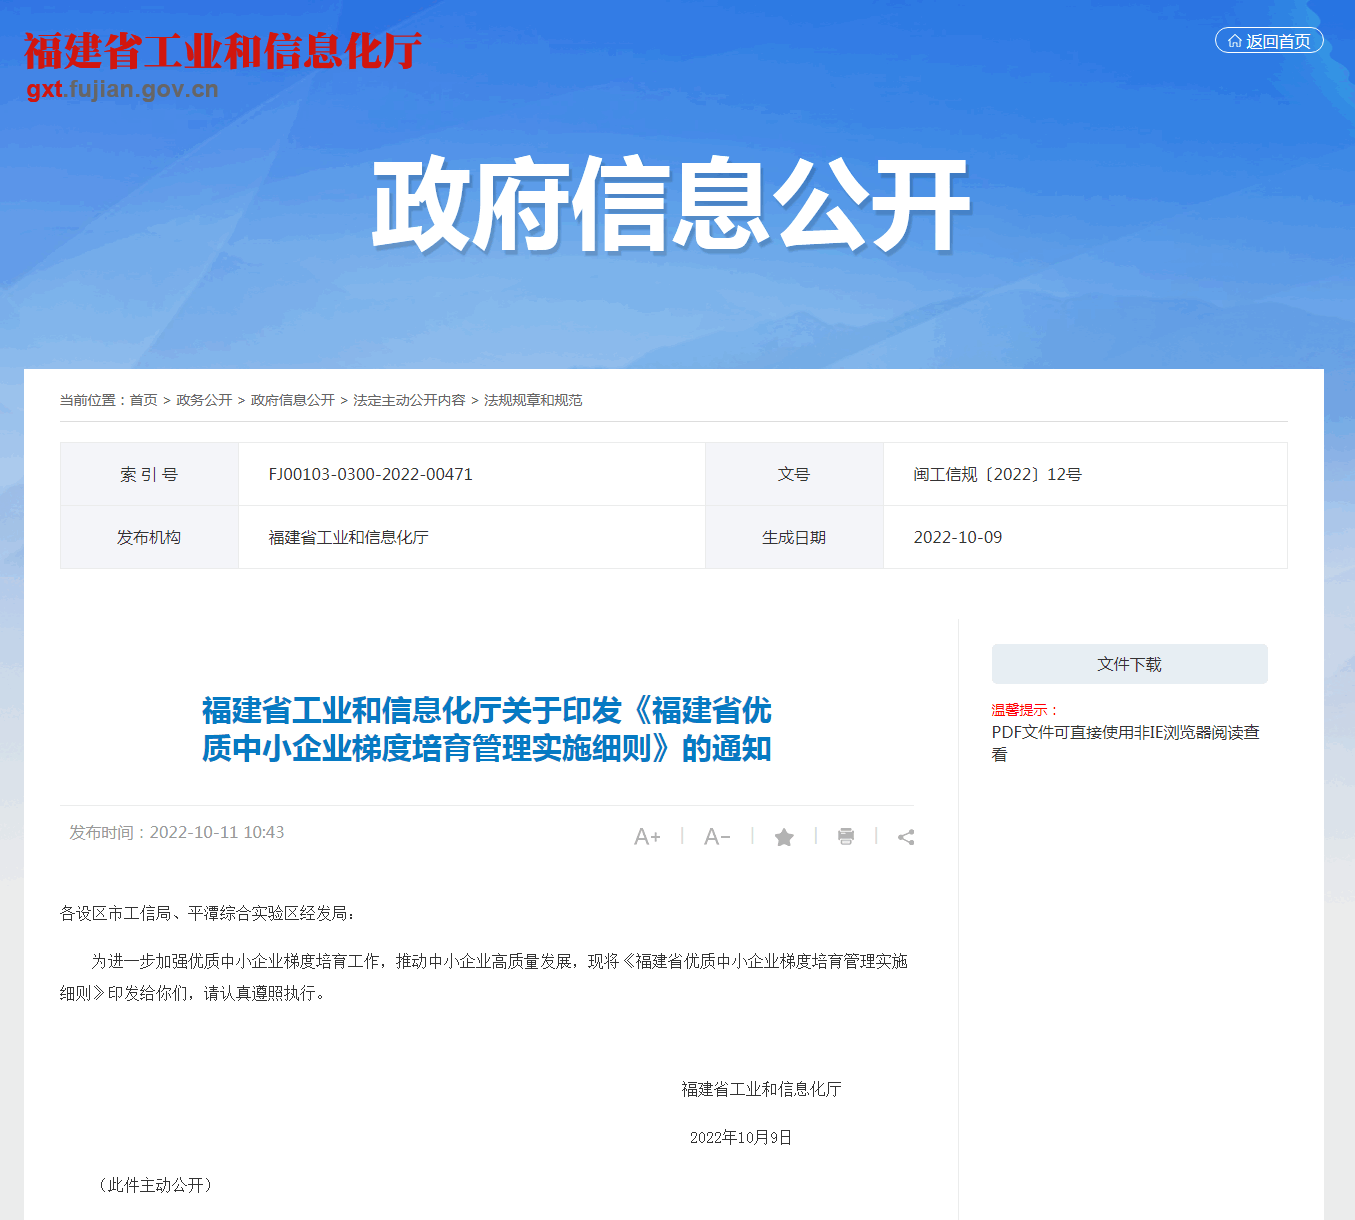Image resolution: width=1355 pixels, height=1220 pixels.
Task: Open the 文件下载 download button
Action: (1129, 664)
